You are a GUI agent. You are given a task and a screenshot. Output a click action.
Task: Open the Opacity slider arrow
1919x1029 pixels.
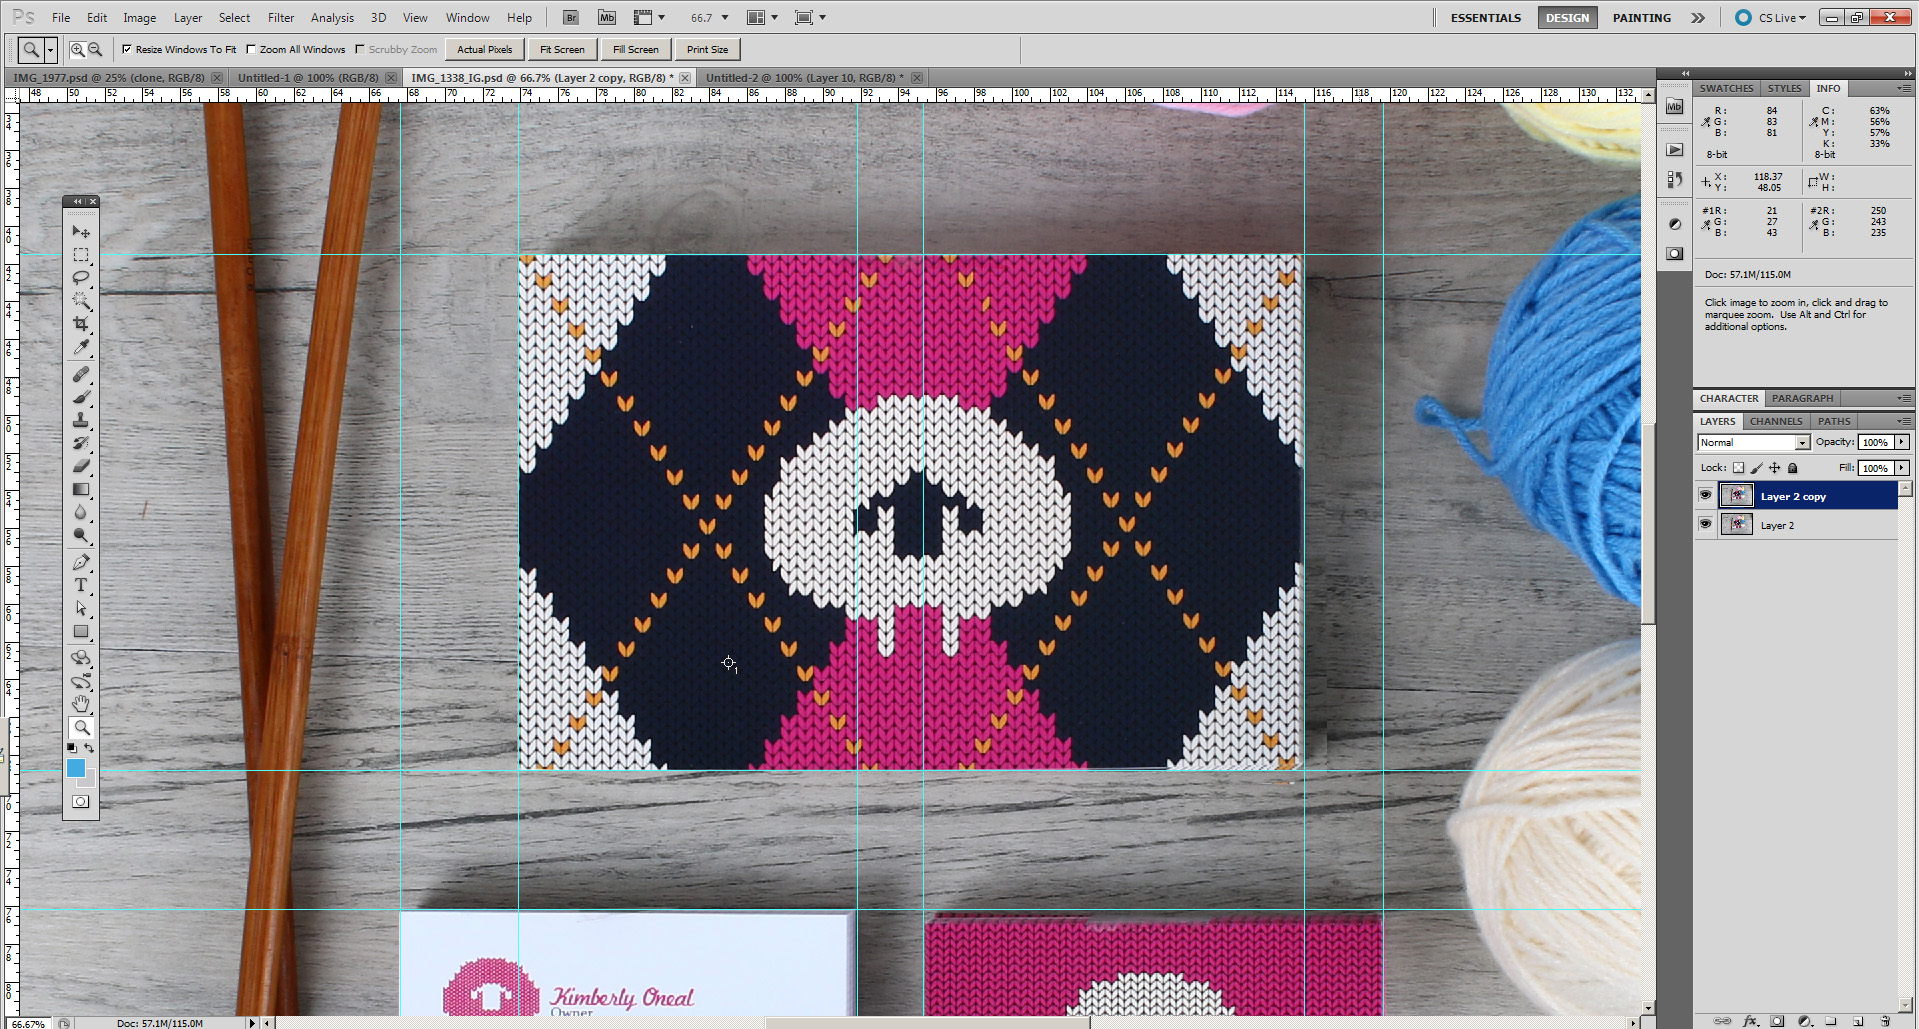coord(1902,442)
